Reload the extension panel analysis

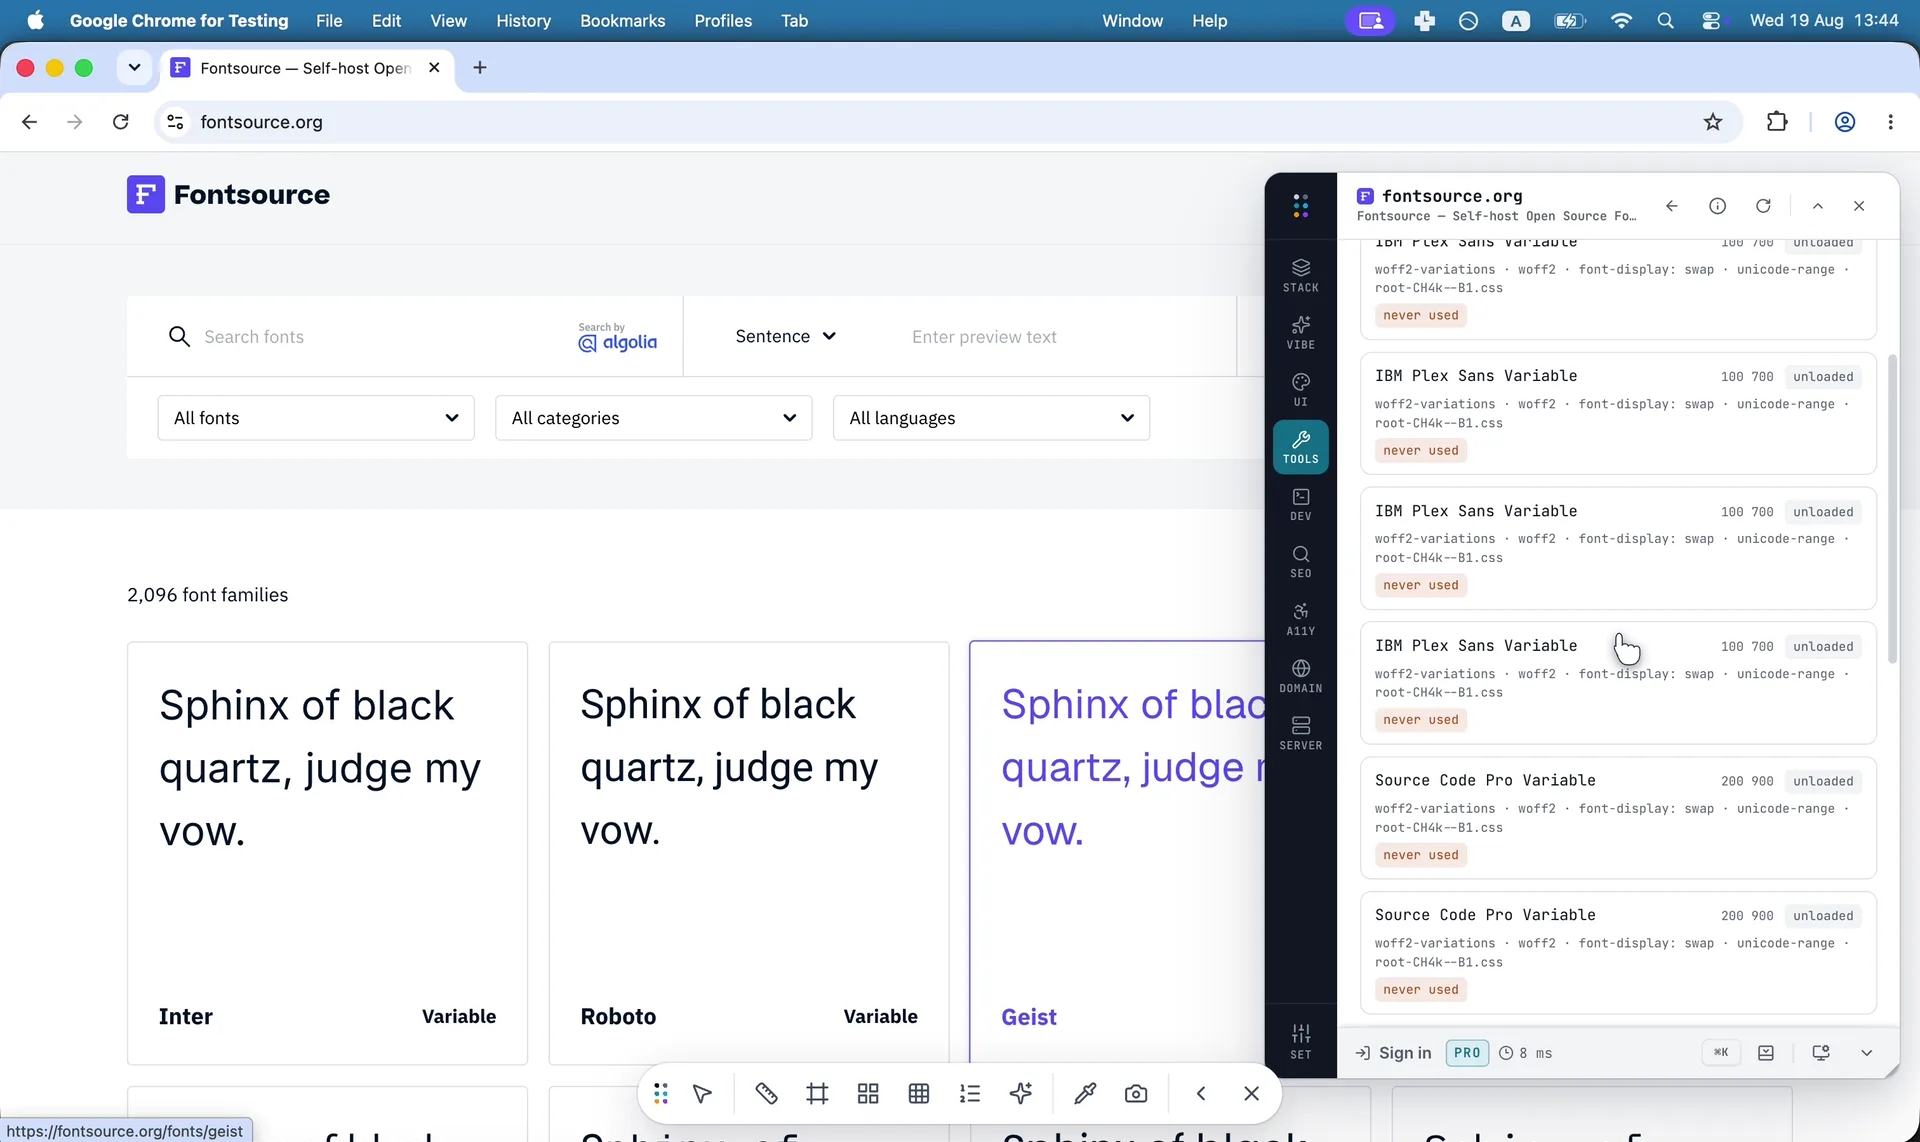tap(1763, 206)
